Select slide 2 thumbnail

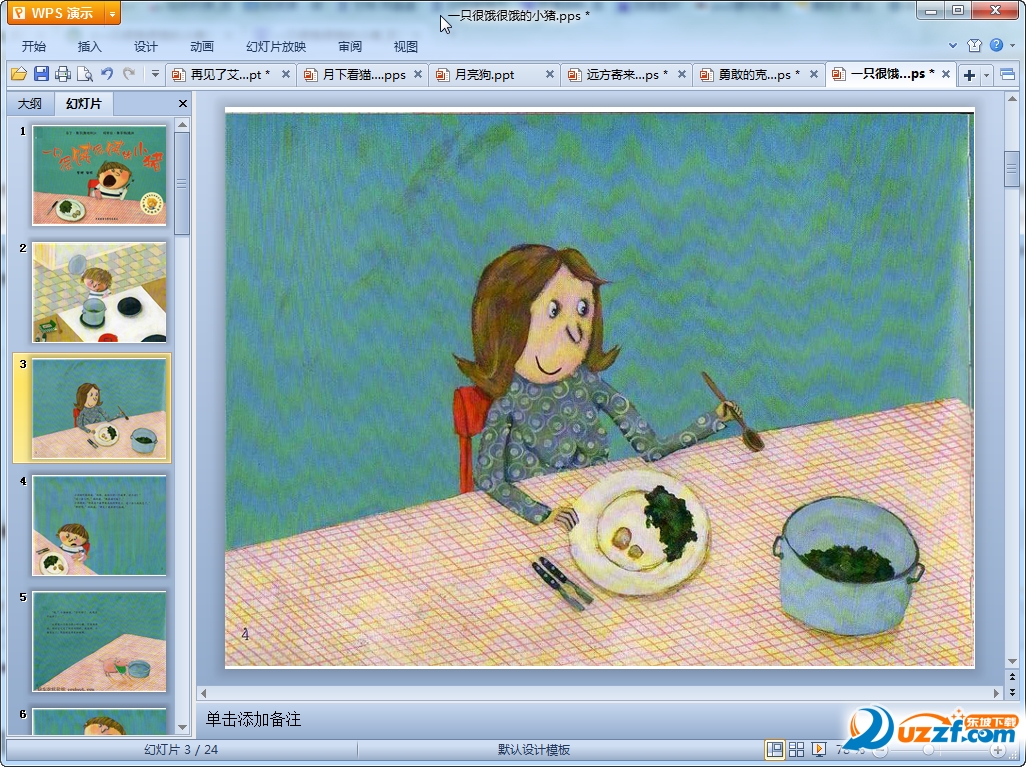99,292
